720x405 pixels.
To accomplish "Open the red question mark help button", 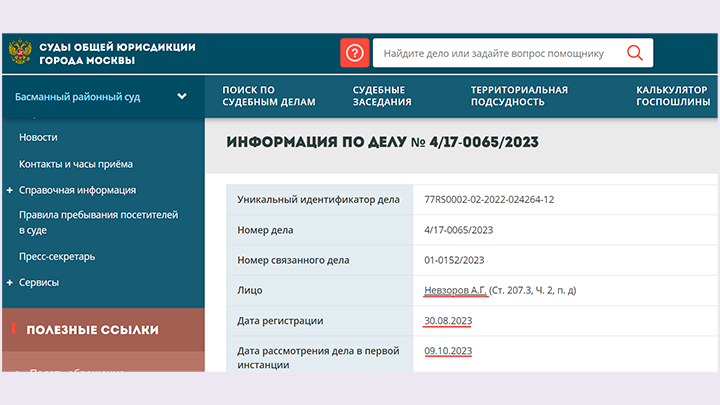I will [x=354, y=53].
